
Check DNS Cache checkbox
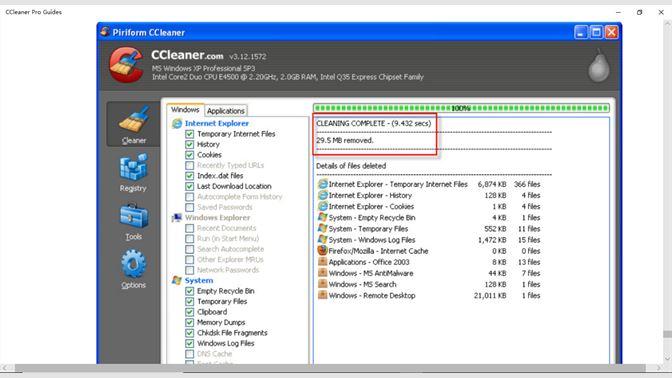click(189, 354)
